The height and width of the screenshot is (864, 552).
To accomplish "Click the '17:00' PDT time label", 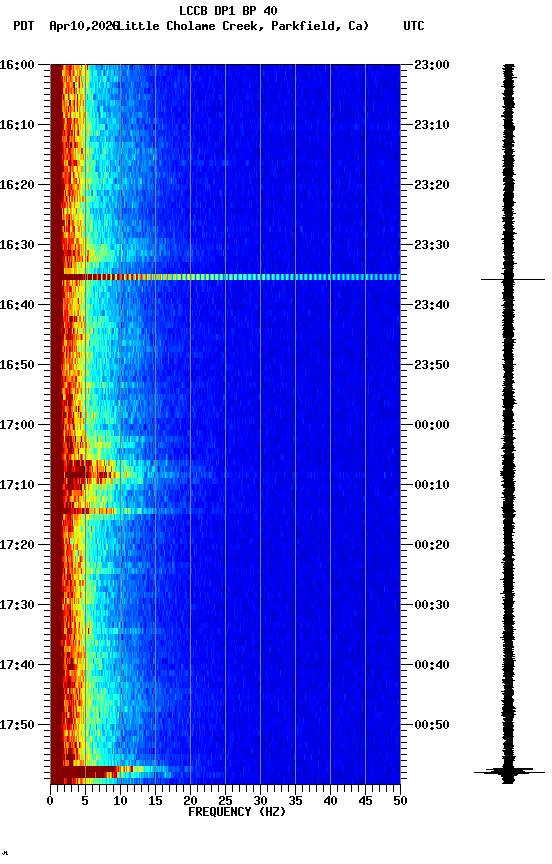I will tap(17, 425).
